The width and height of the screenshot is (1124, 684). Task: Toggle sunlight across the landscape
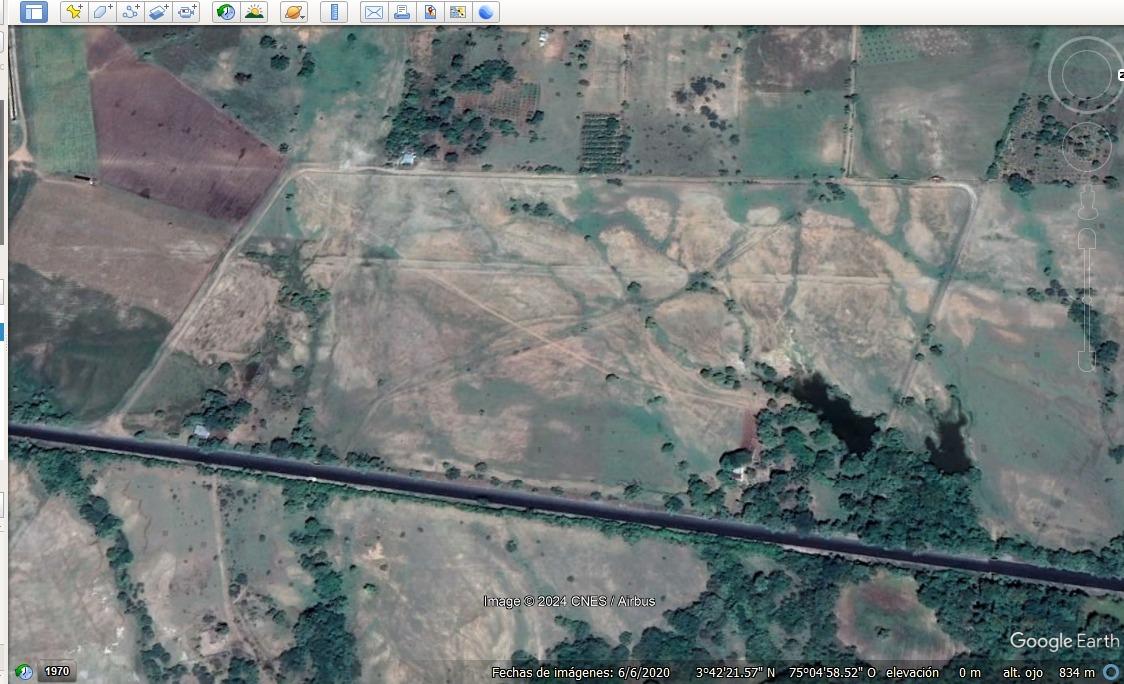(x=254, y=12)
